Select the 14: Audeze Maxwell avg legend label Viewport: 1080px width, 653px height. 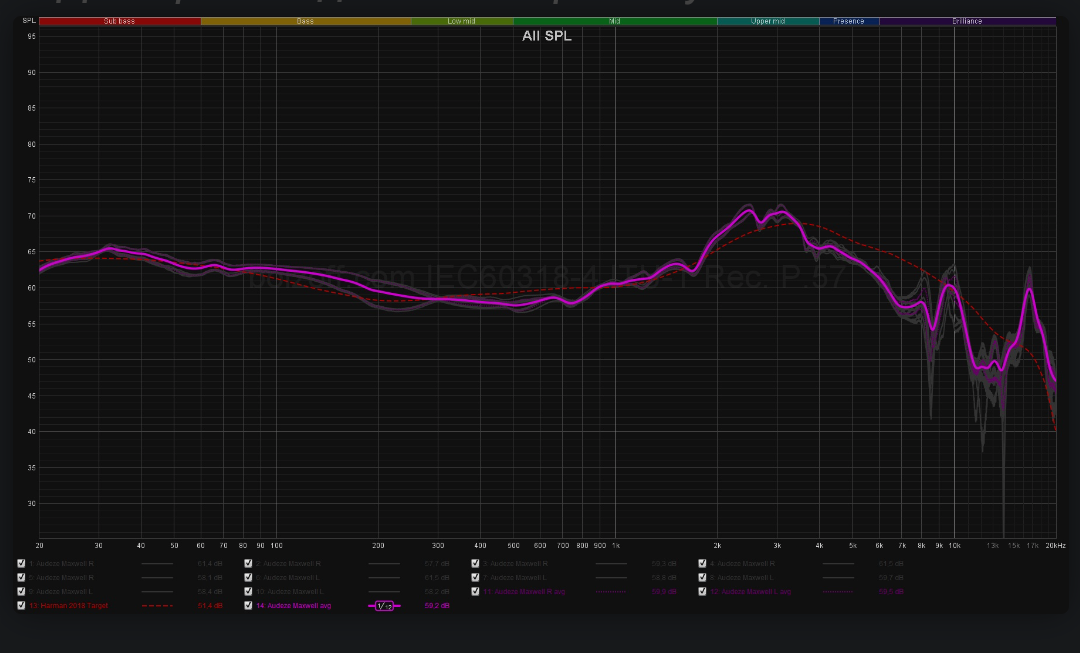pos(293,606)
